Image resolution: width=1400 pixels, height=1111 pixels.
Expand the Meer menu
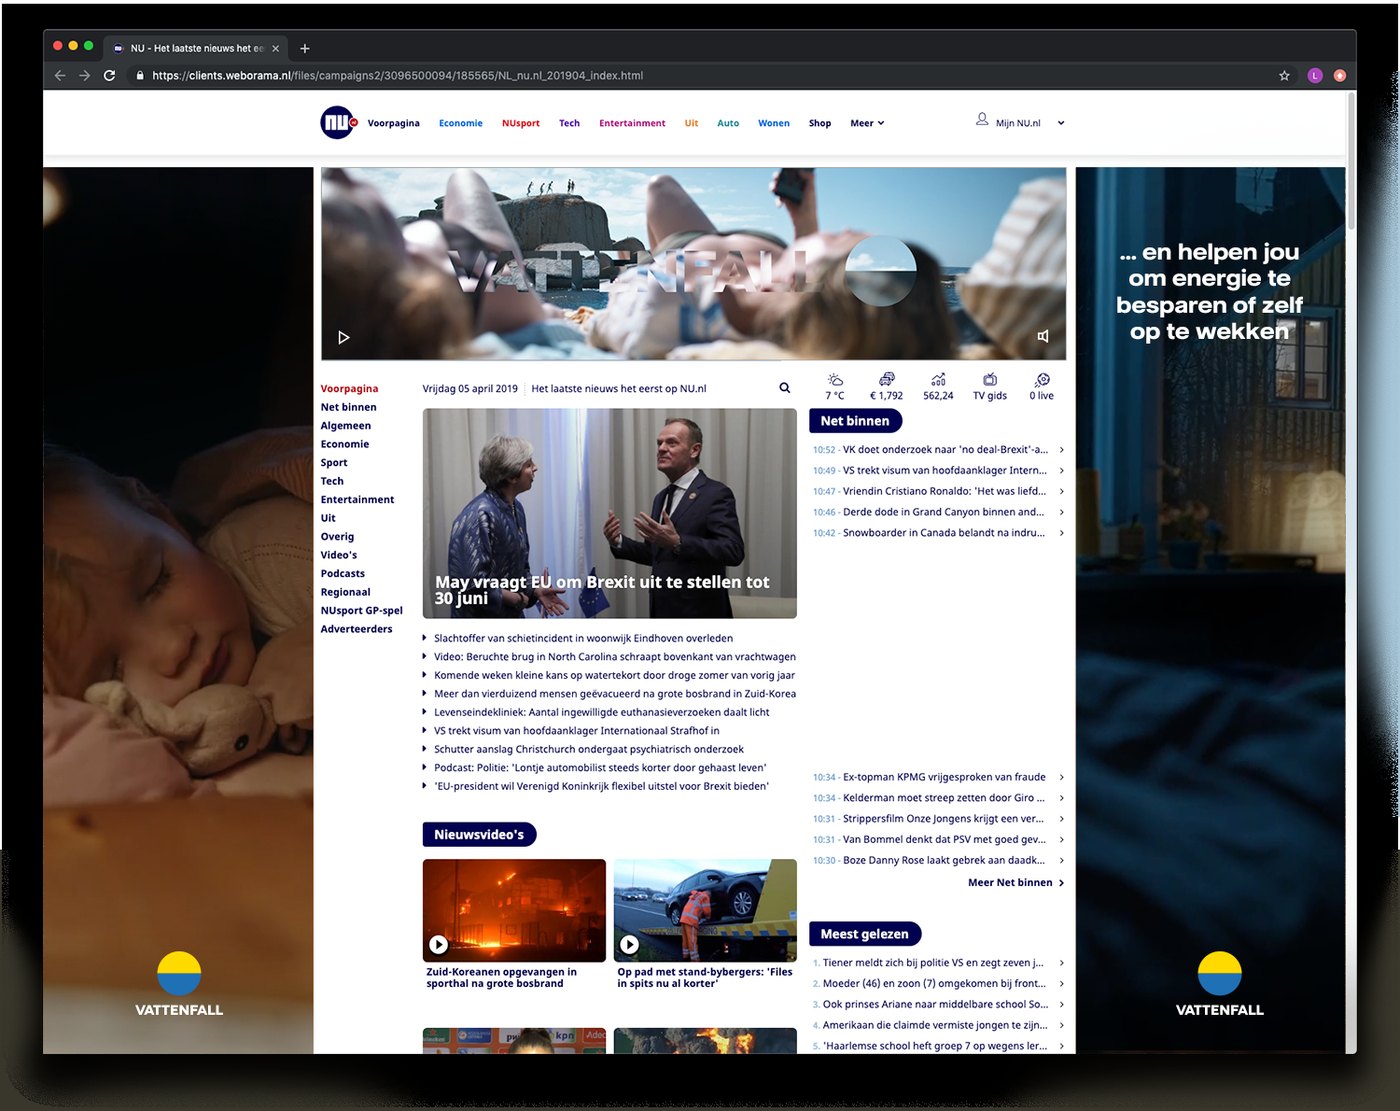point(867,123)
